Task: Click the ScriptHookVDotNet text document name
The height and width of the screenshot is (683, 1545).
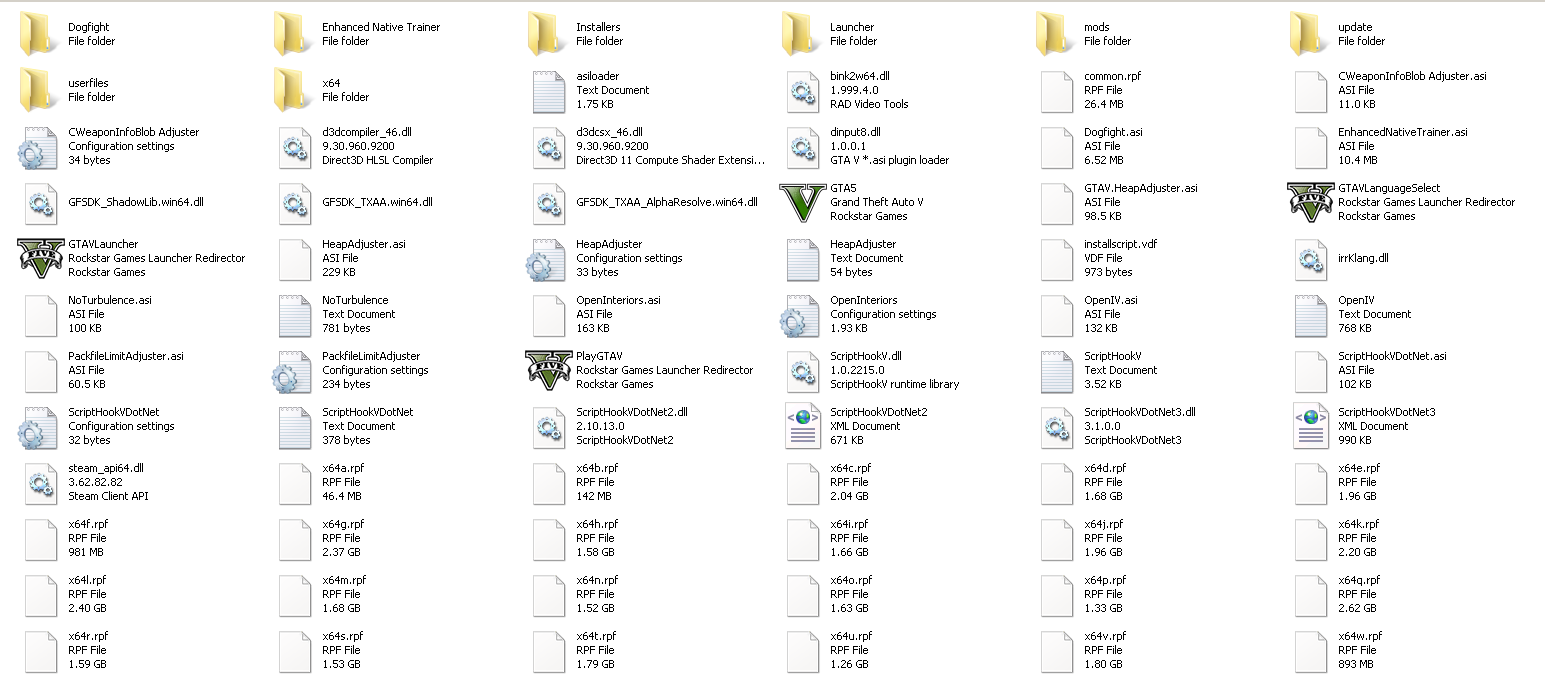Action: tap(368, 412)
